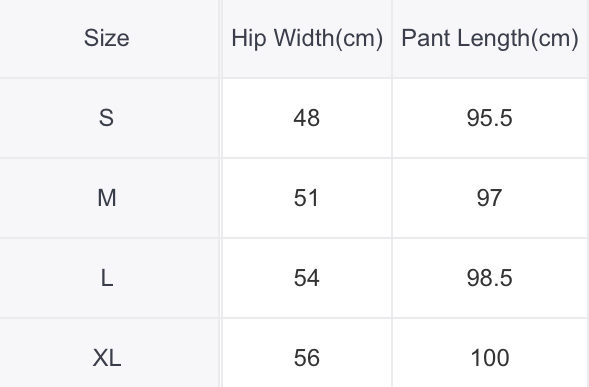Click the word Pant in the header
This screenshot has height=387, width=589.
point(426,38)
